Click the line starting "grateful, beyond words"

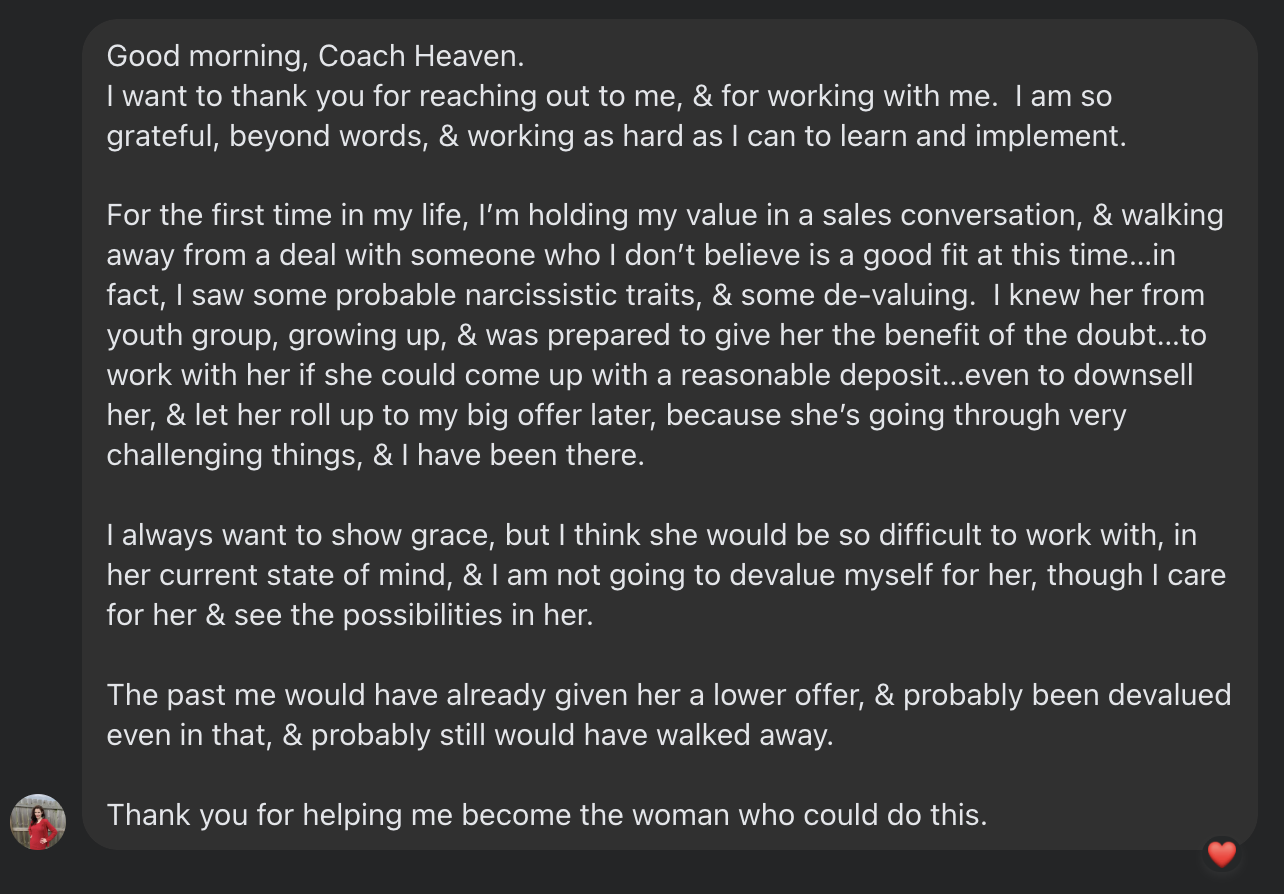[616, 136]
